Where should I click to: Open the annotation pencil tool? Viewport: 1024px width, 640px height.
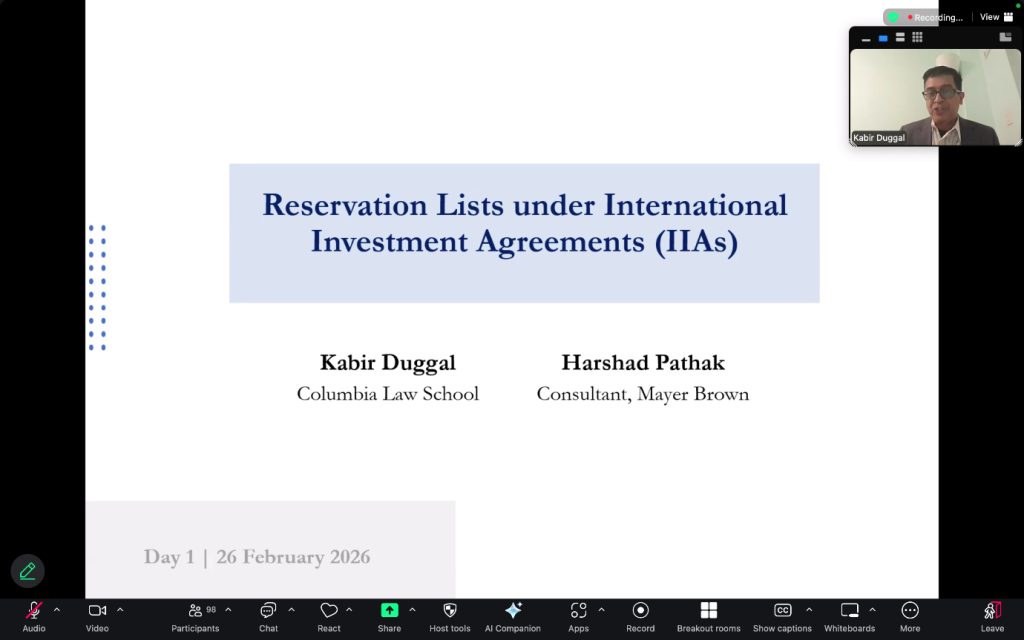coord(27,571)
